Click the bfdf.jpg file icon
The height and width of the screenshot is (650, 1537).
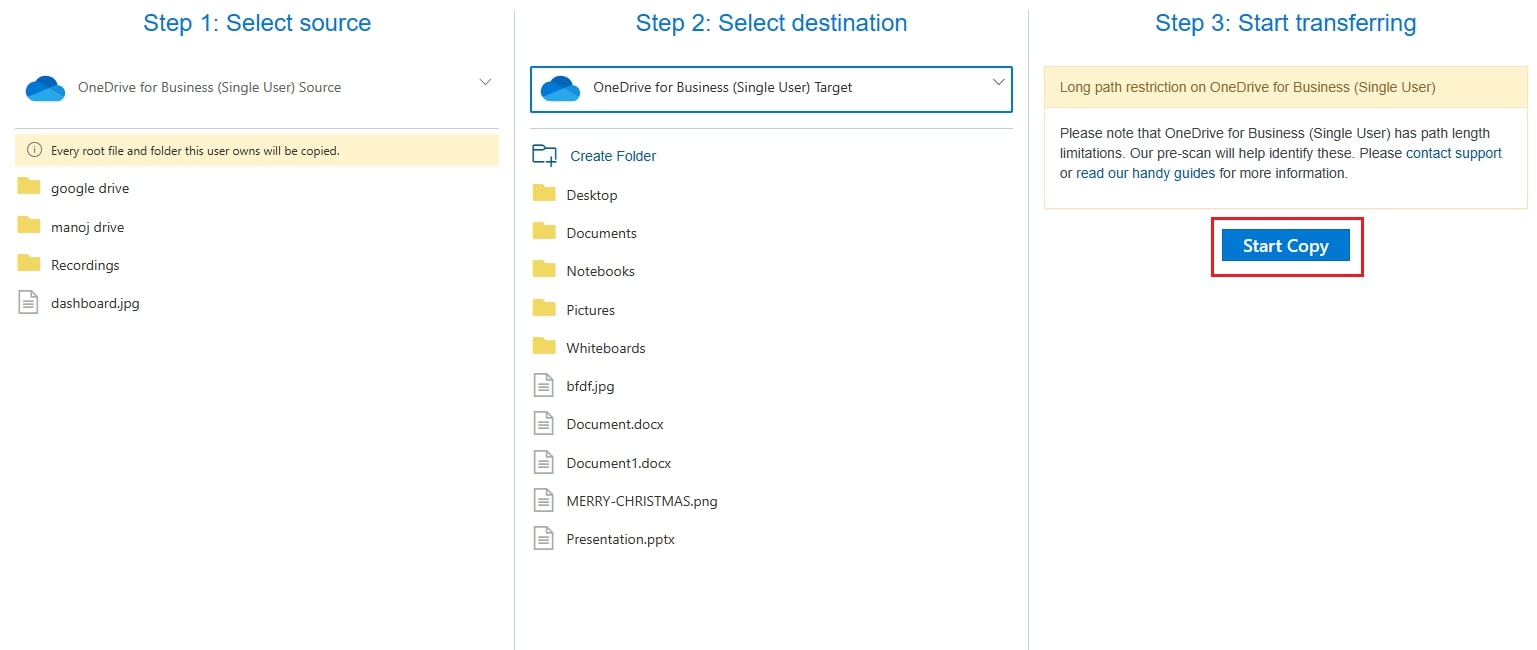543,385
